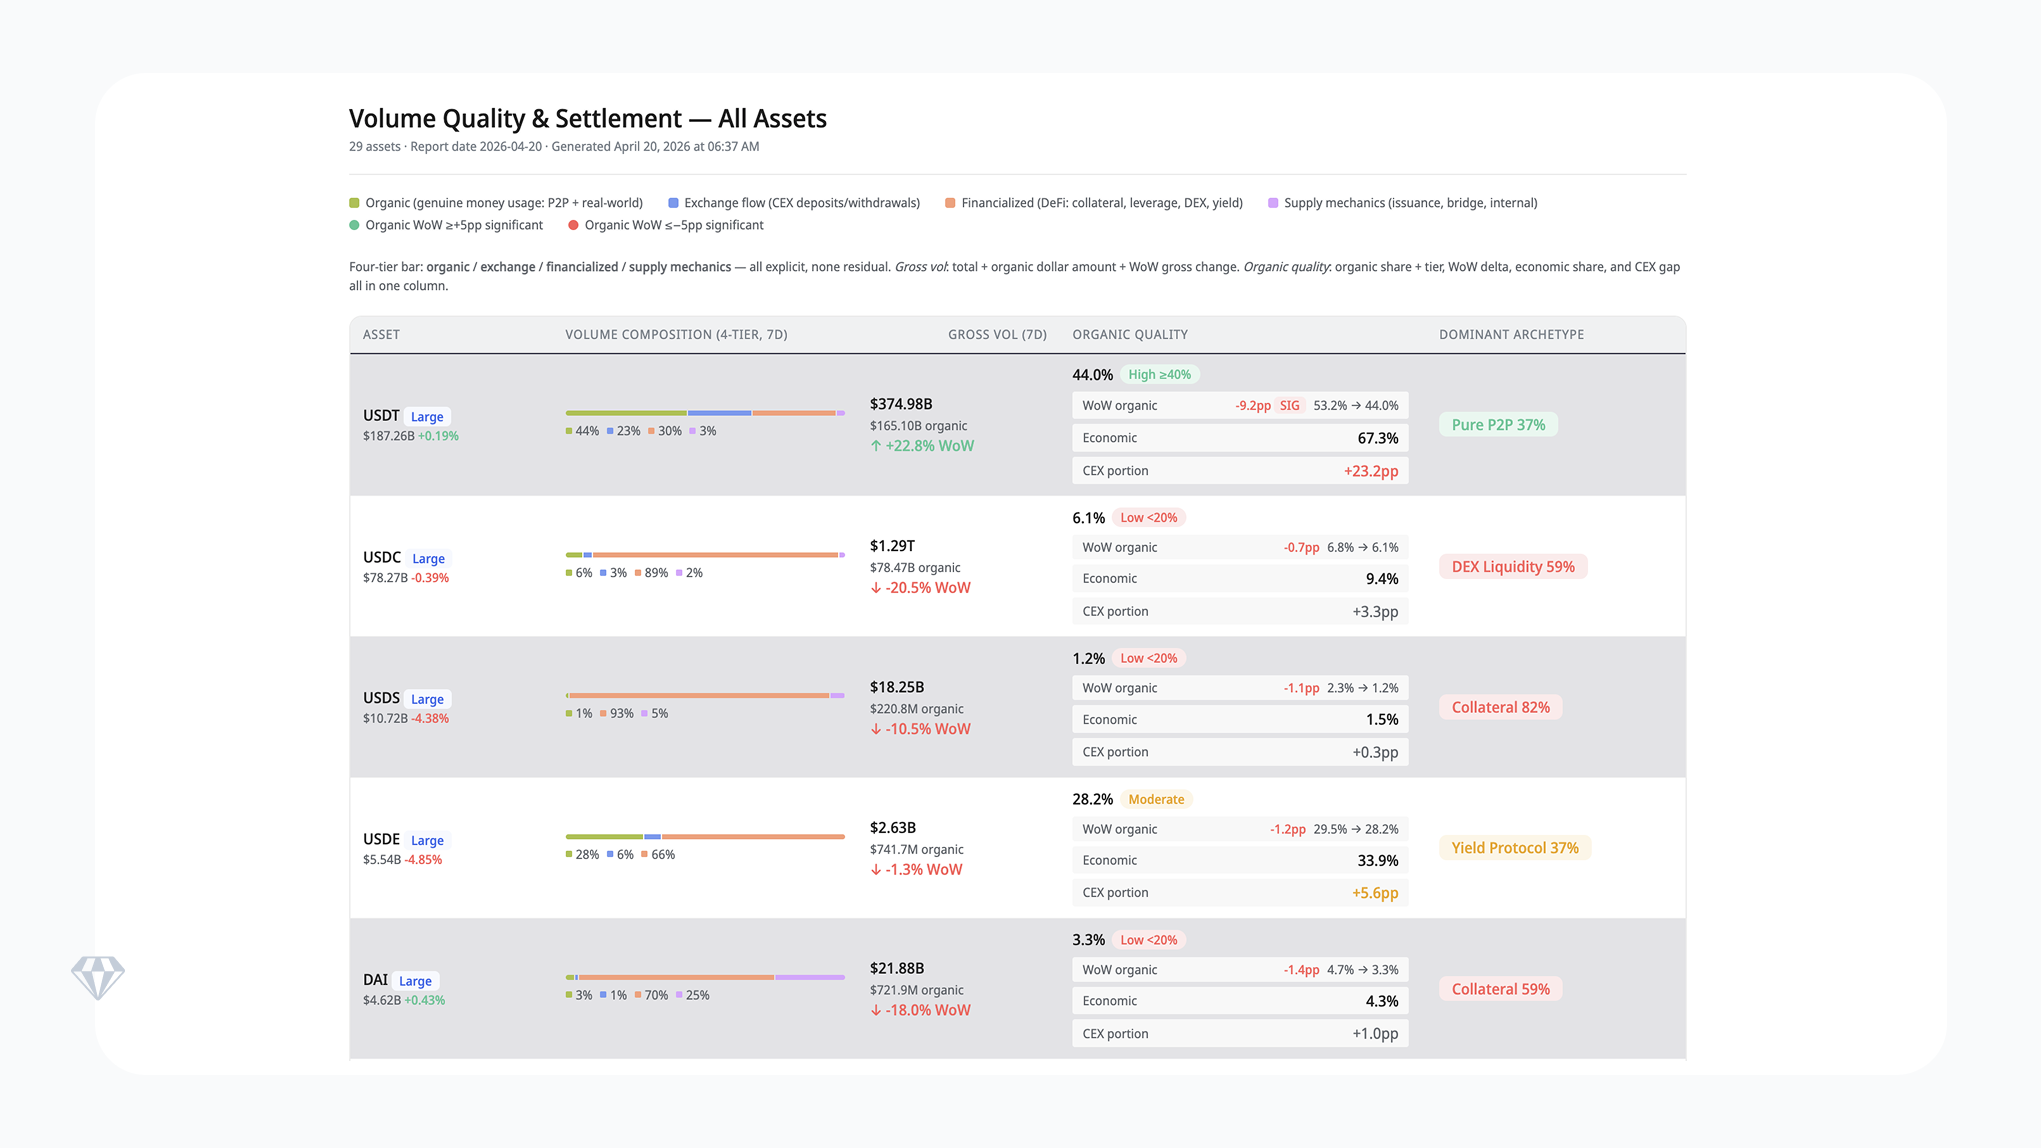Open the Collateral 82% badge for USDS
This screenshot has height=1148, width=2041.
(1500, 707)
